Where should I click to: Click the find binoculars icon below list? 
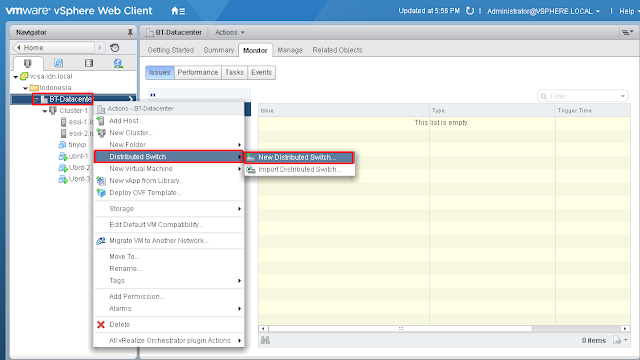tap(265, 340)
